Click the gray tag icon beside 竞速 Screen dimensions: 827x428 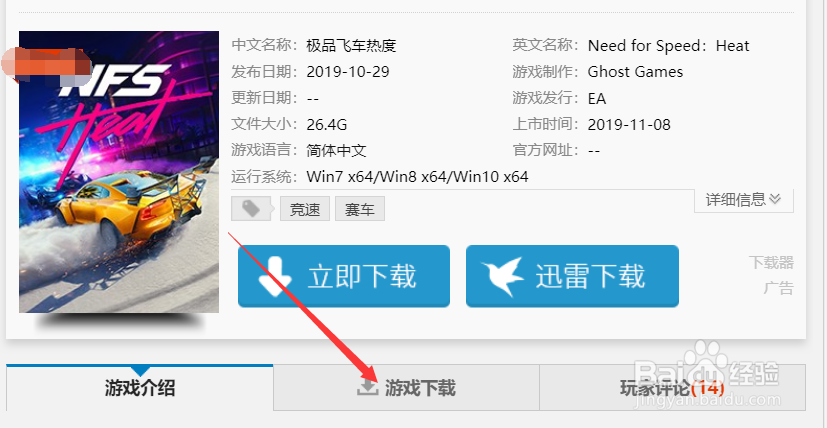[x=251, y=209]
